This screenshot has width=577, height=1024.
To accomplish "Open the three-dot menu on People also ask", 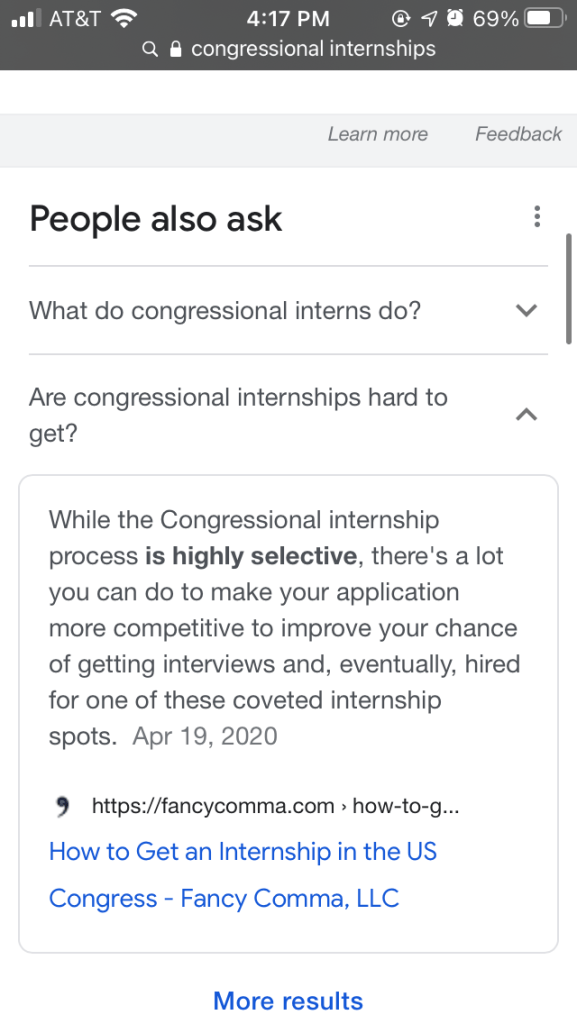I will tap(537, 216).
